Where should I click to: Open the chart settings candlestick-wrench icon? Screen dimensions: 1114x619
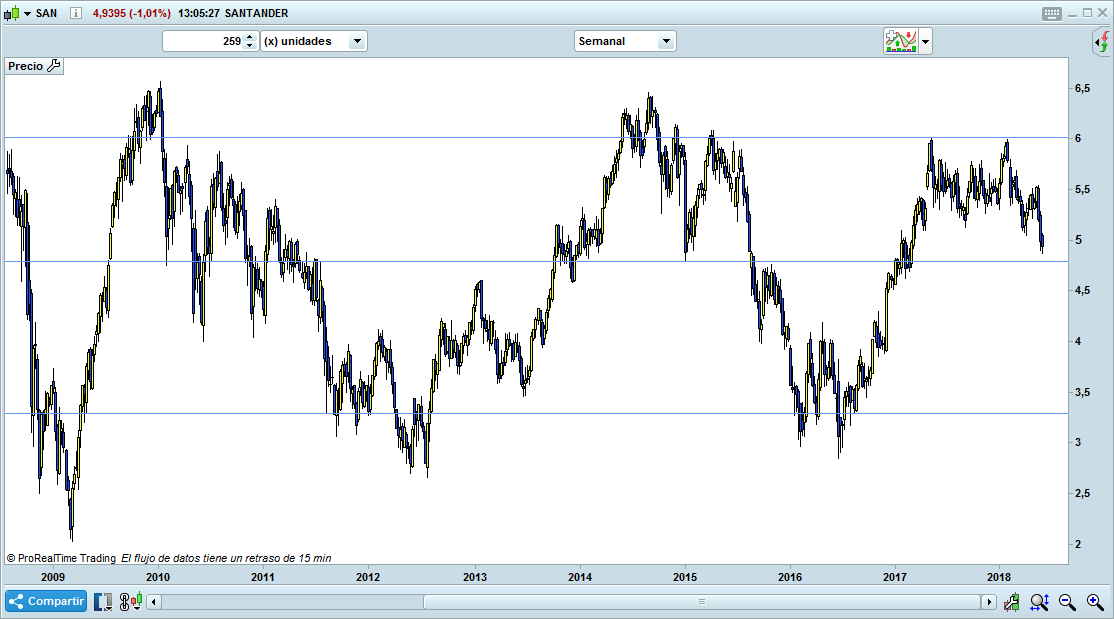pos(1011,601)
